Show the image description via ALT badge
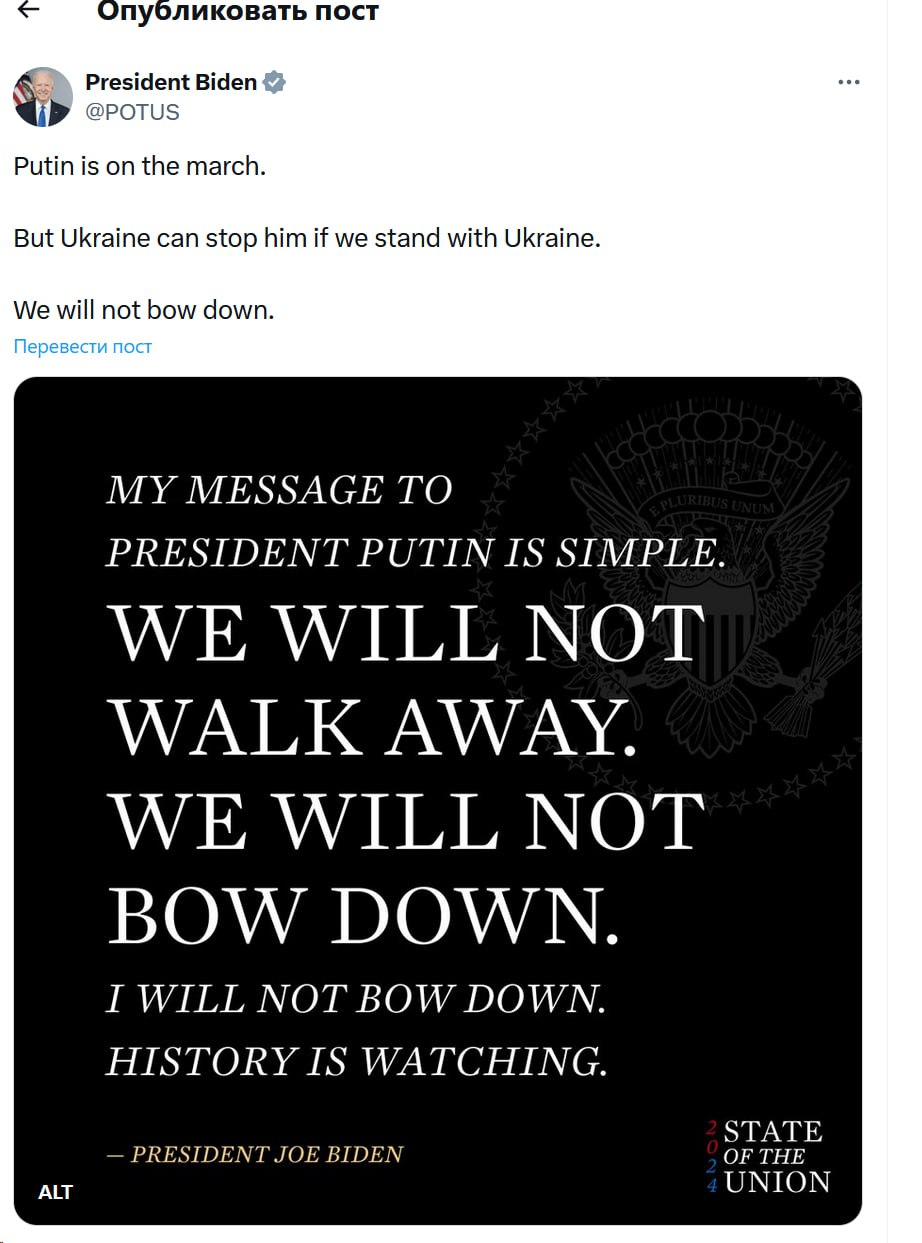 pos(55,1192)
